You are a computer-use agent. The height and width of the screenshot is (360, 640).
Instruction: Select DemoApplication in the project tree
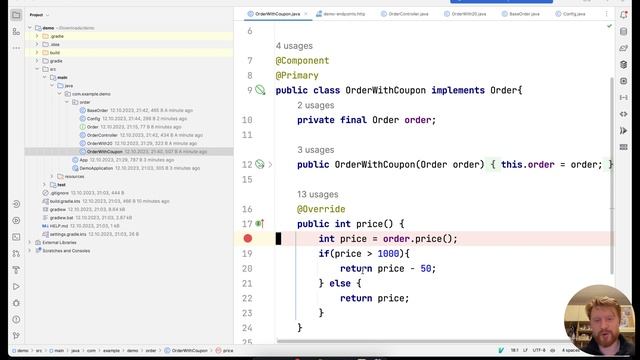point(96,168)
